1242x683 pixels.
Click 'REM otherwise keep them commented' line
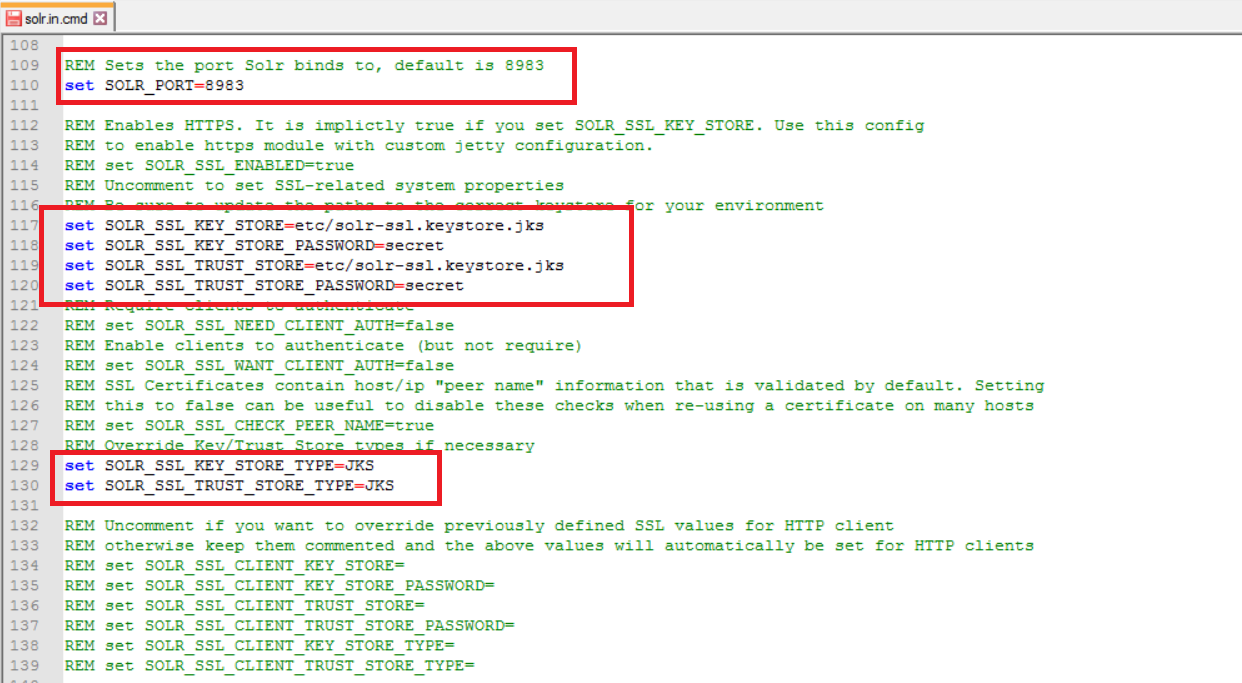coord(550,545)
